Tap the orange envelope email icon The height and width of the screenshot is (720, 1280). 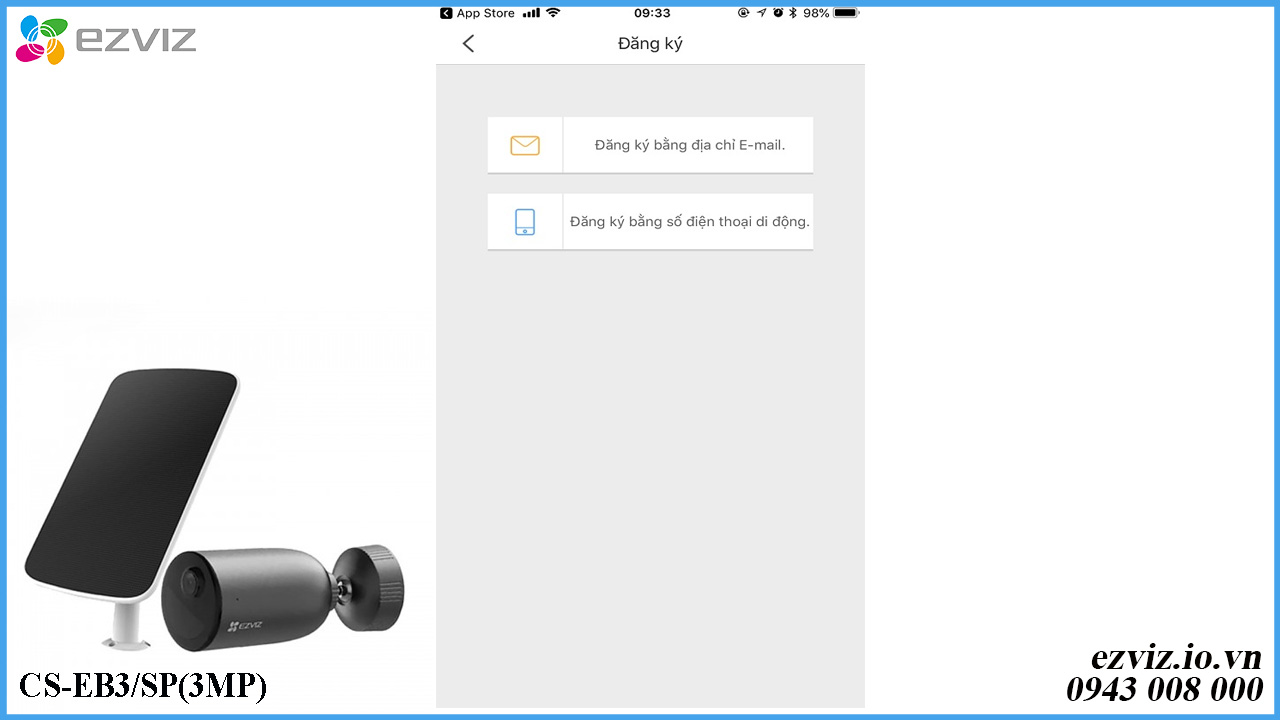525,145
